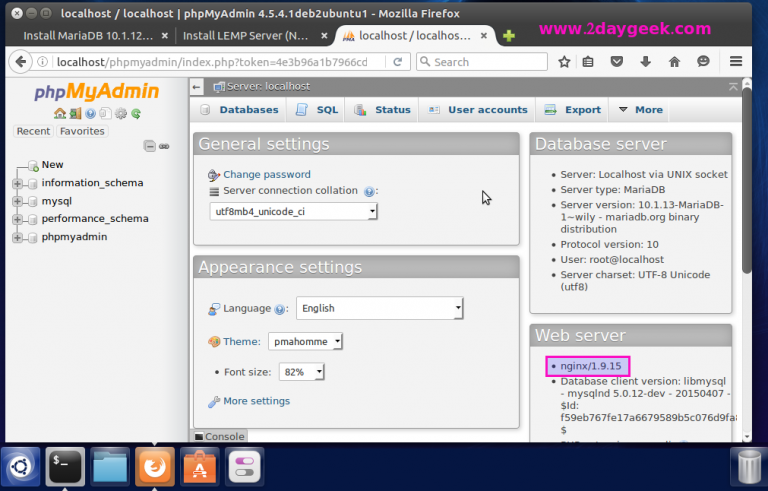Collapse all tree items in navigation panel
768x491 pixels.
click(x=149, y=146)
